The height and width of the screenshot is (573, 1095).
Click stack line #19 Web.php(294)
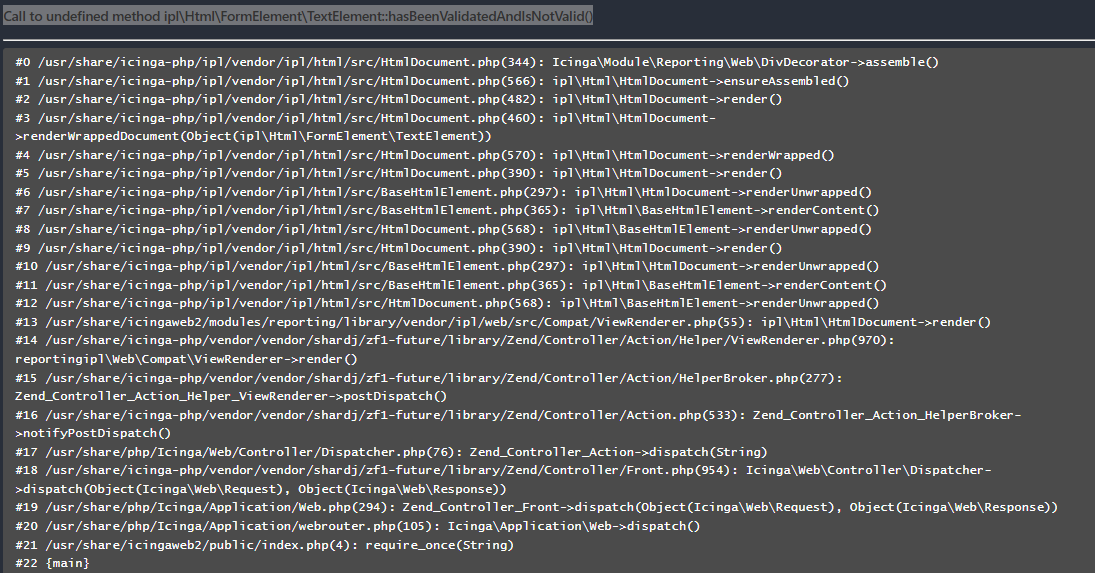click(x=536, y=507)
